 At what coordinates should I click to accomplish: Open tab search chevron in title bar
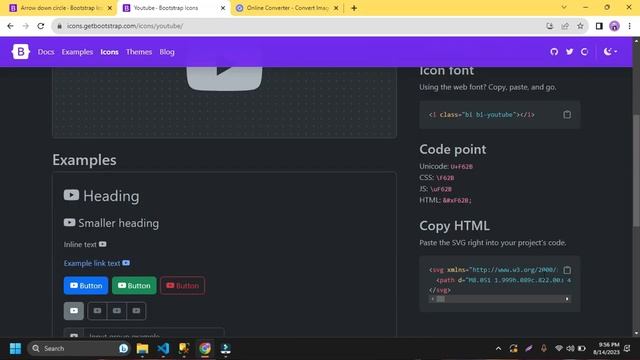(x=564, y=7)
